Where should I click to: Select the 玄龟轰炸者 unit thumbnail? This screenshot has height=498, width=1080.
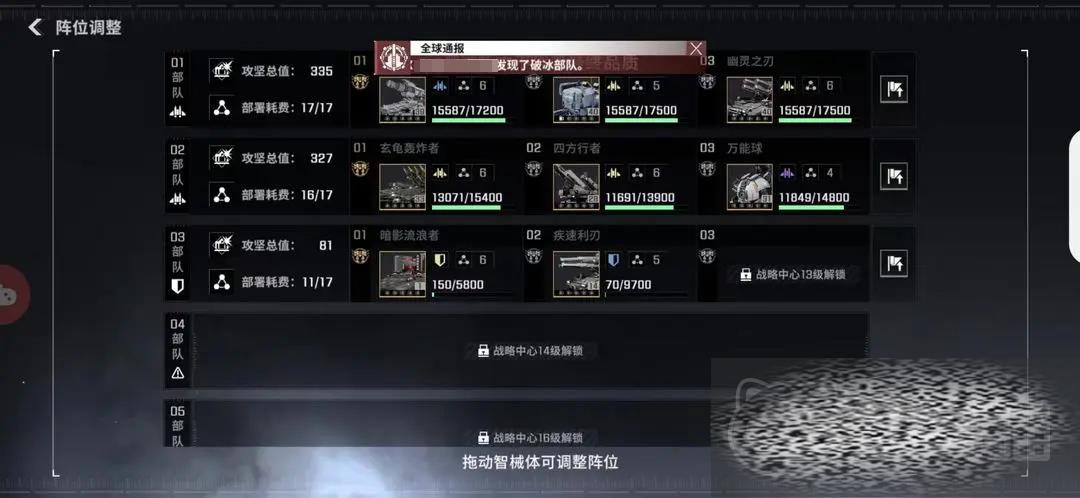pyautogui.click(x=403, y=187)
